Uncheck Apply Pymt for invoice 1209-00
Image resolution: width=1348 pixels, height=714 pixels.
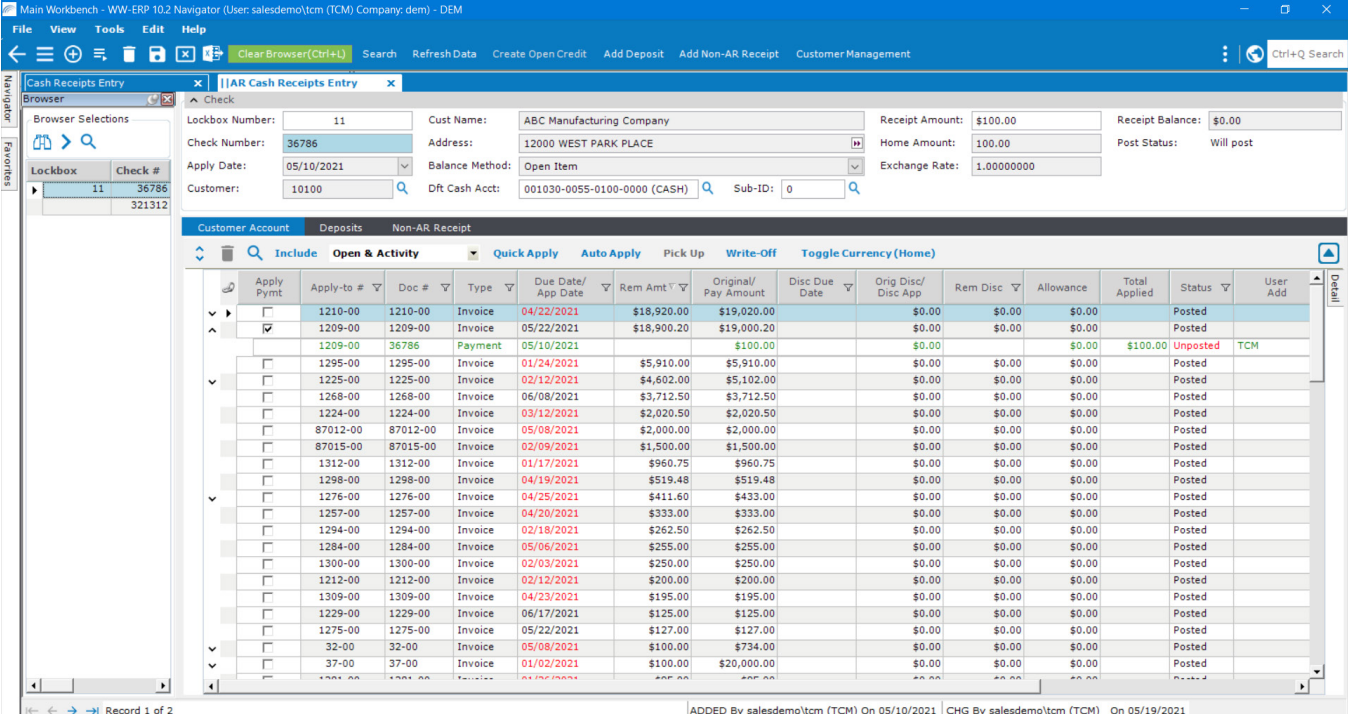coord(267,328)
